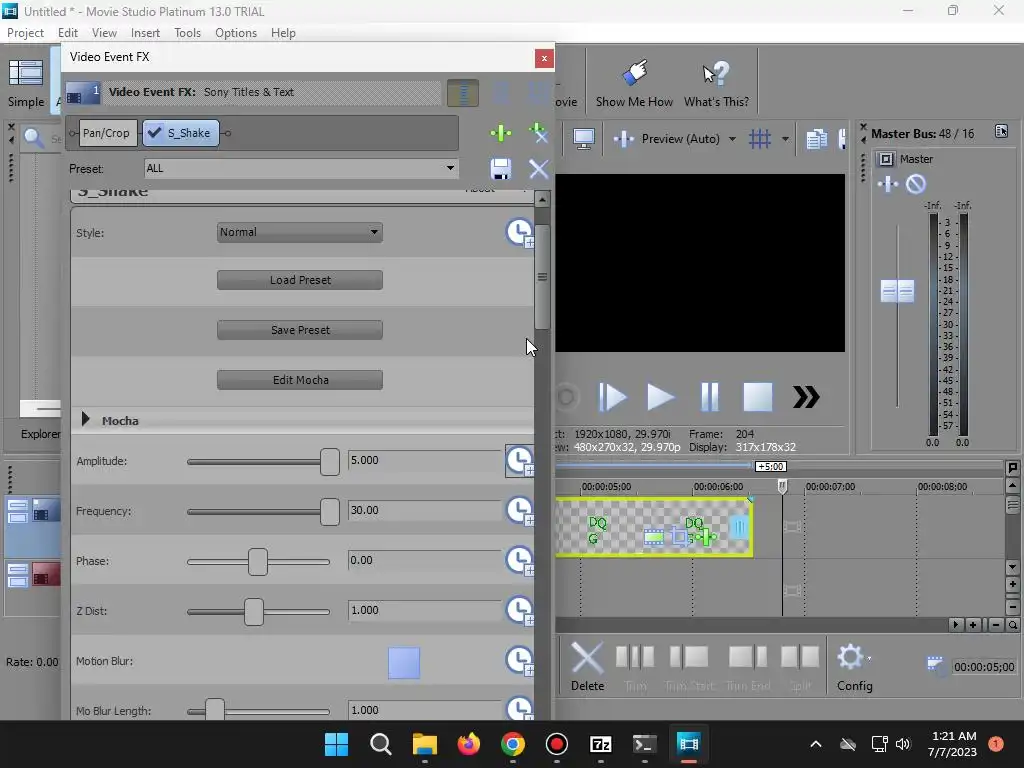Image resolution: width=1024 pixels, height=768 pixels.
Task: Click the Amplitude slider handle
Action: [x=330, y=462]
